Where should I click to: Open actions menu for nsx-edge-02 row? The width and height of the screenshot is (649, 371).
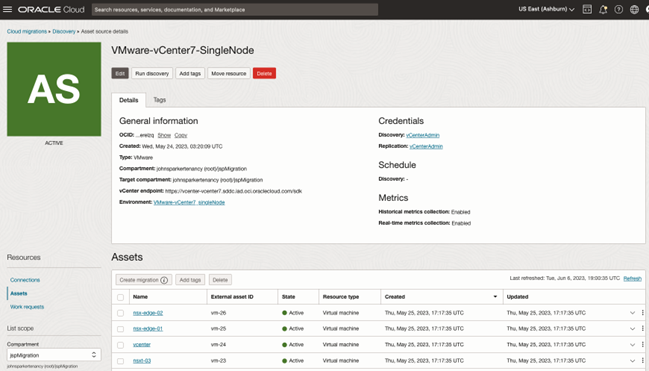point(642,313)
